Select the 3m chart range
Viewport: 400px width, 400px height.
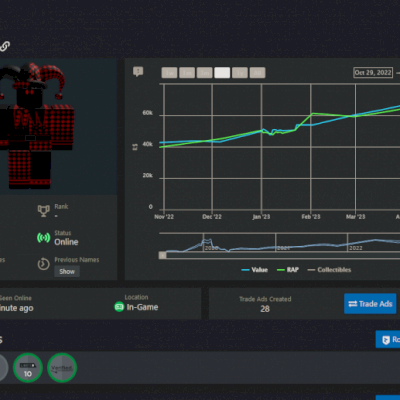pos(204,73)
